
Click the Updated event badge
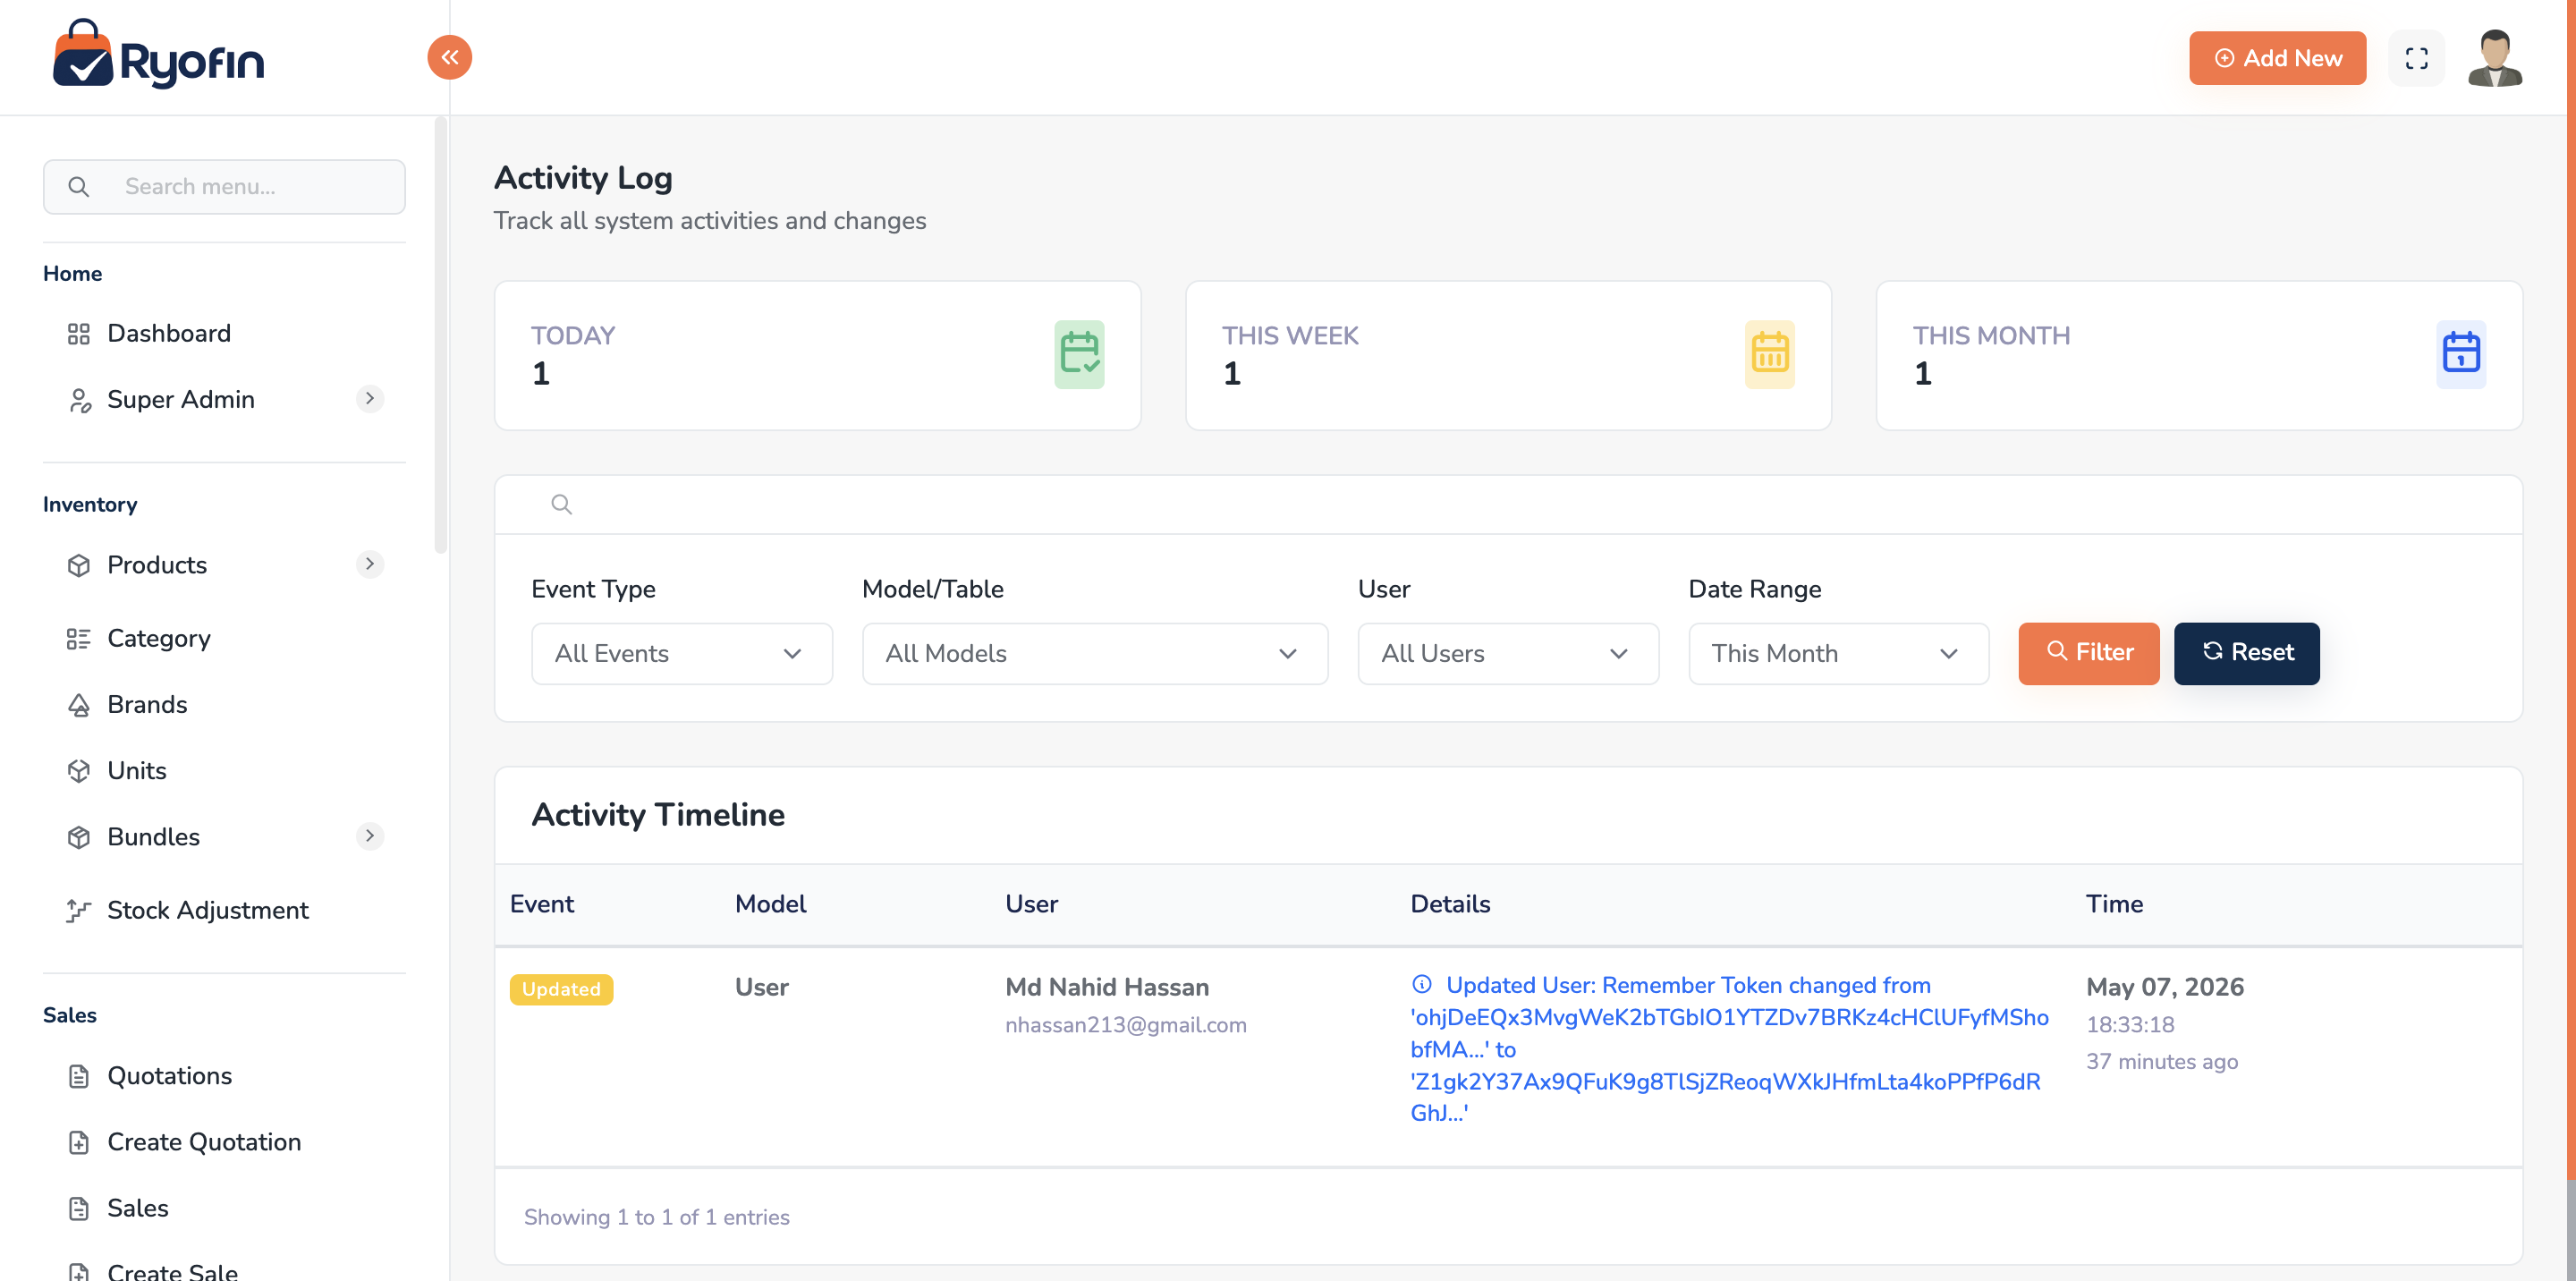pyautogui.click(x=561, y=989)
